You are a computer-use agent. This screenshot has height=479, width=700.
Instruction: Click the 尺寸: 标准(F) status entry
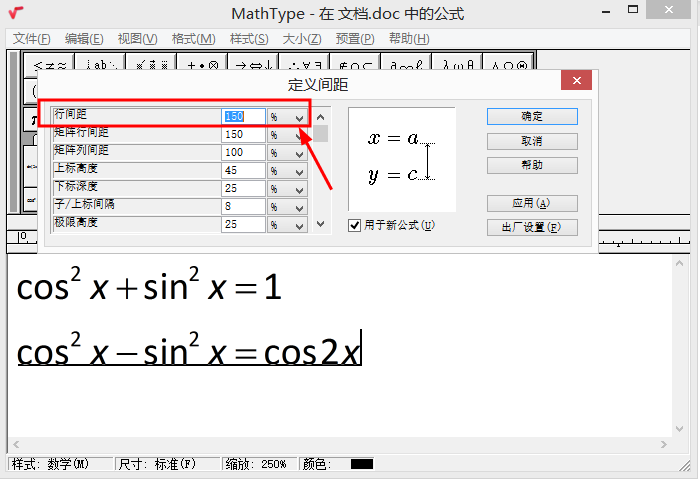[168, 464]
